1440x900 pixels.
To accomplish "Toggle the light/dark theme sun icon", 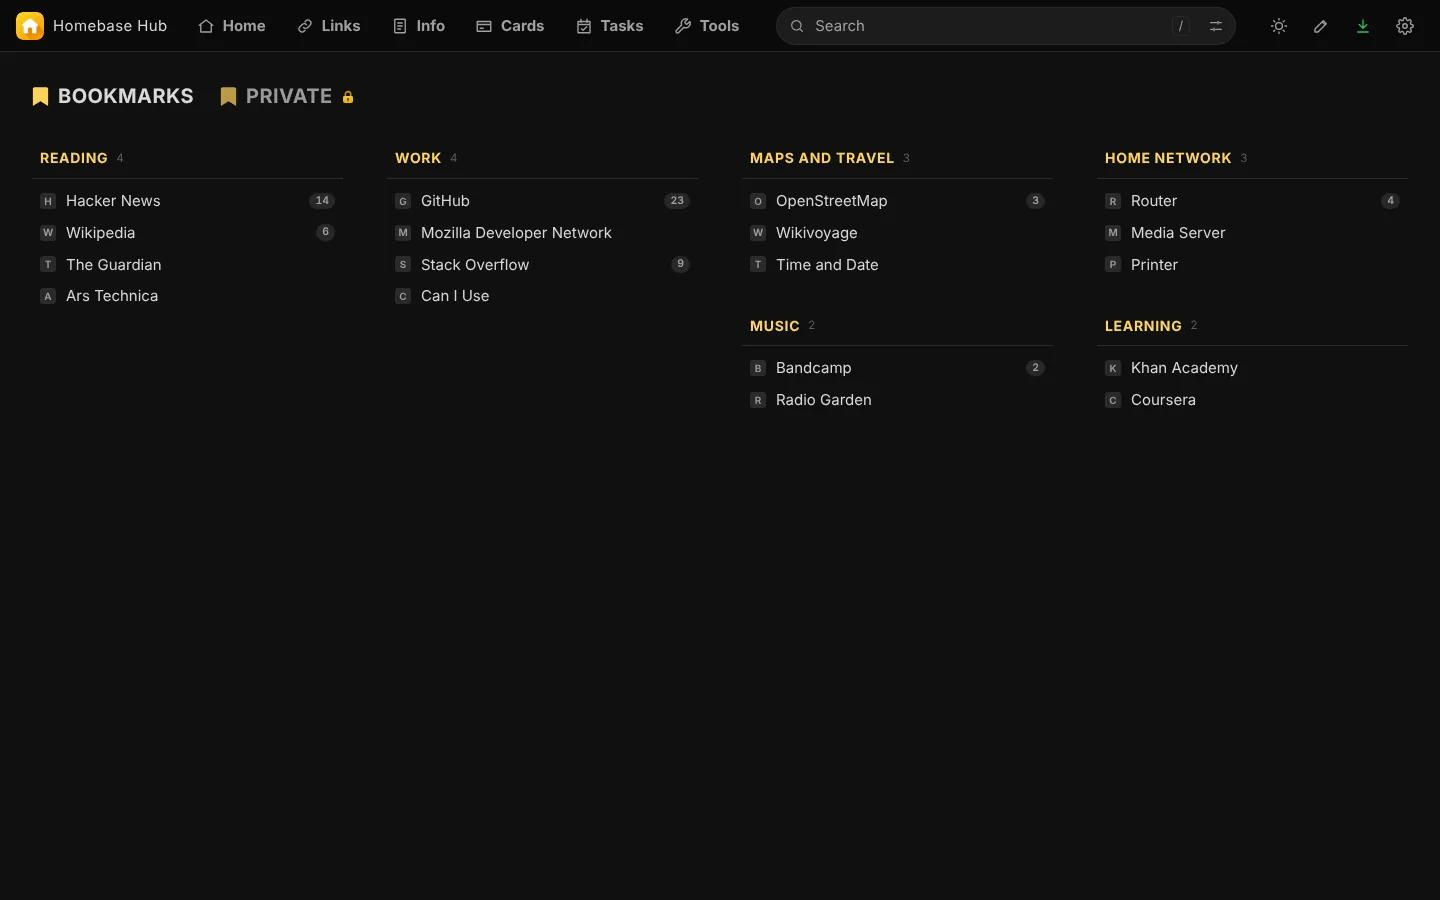I will (x=1279, y=26).
